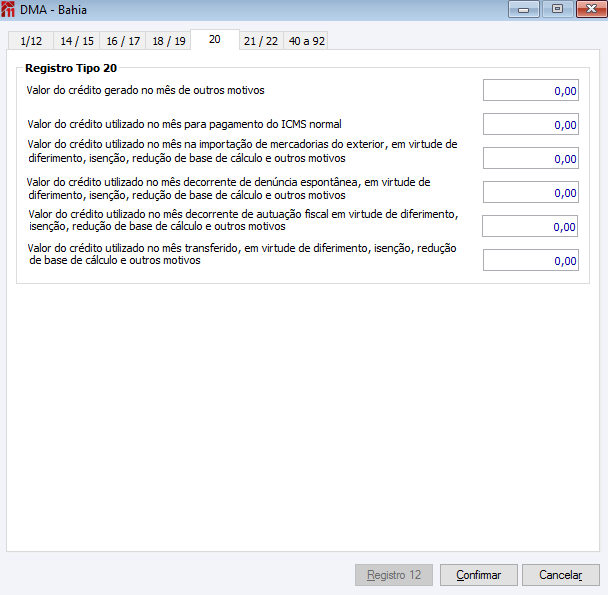Click label about pagamento do ICMS normal
This screenshot has width=608, height=595.
pyautogui.click(x=185, y=125)
